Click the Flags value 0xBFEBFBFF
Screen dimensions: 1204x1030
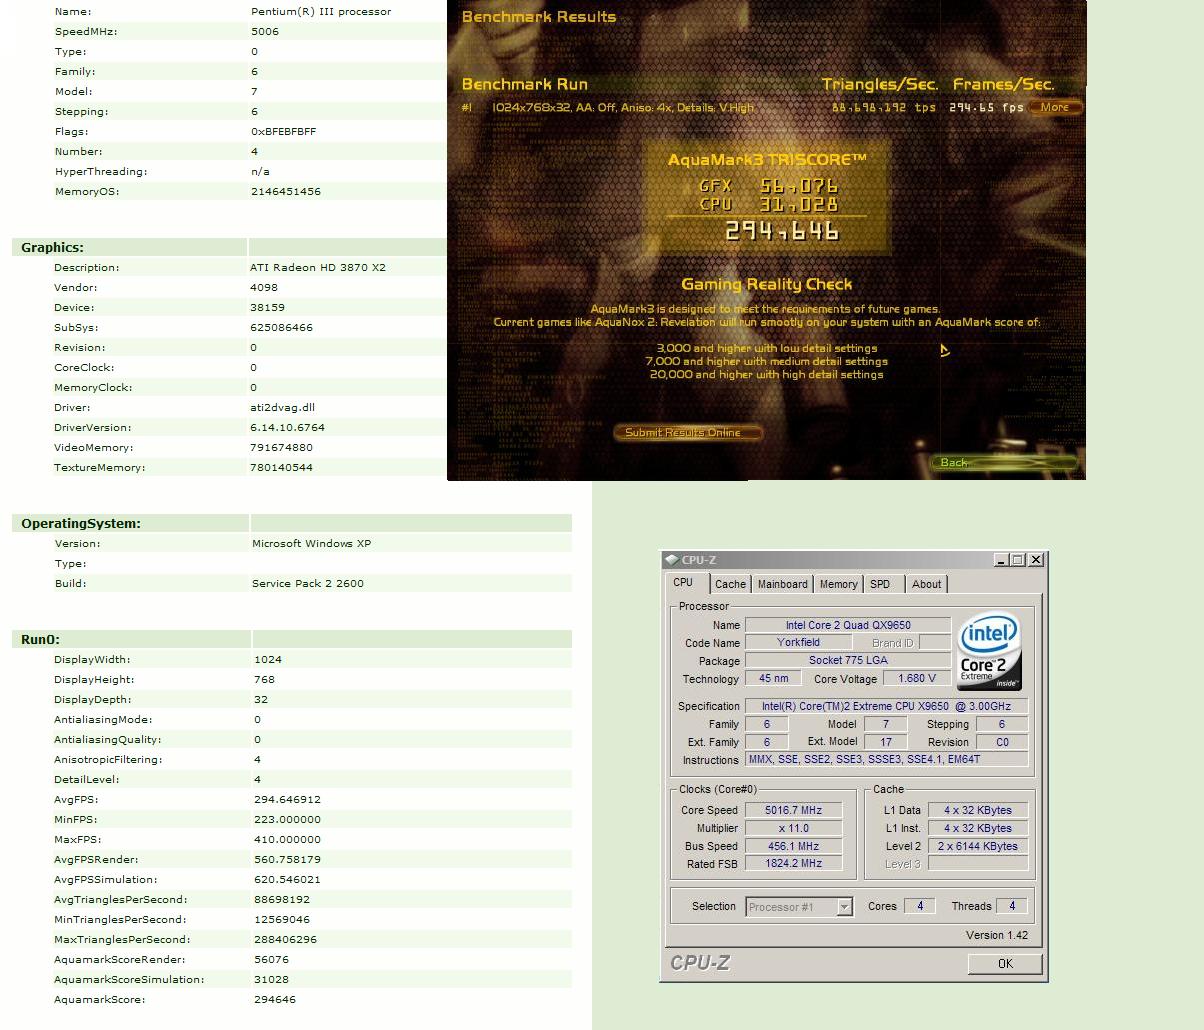click(284, 131)
